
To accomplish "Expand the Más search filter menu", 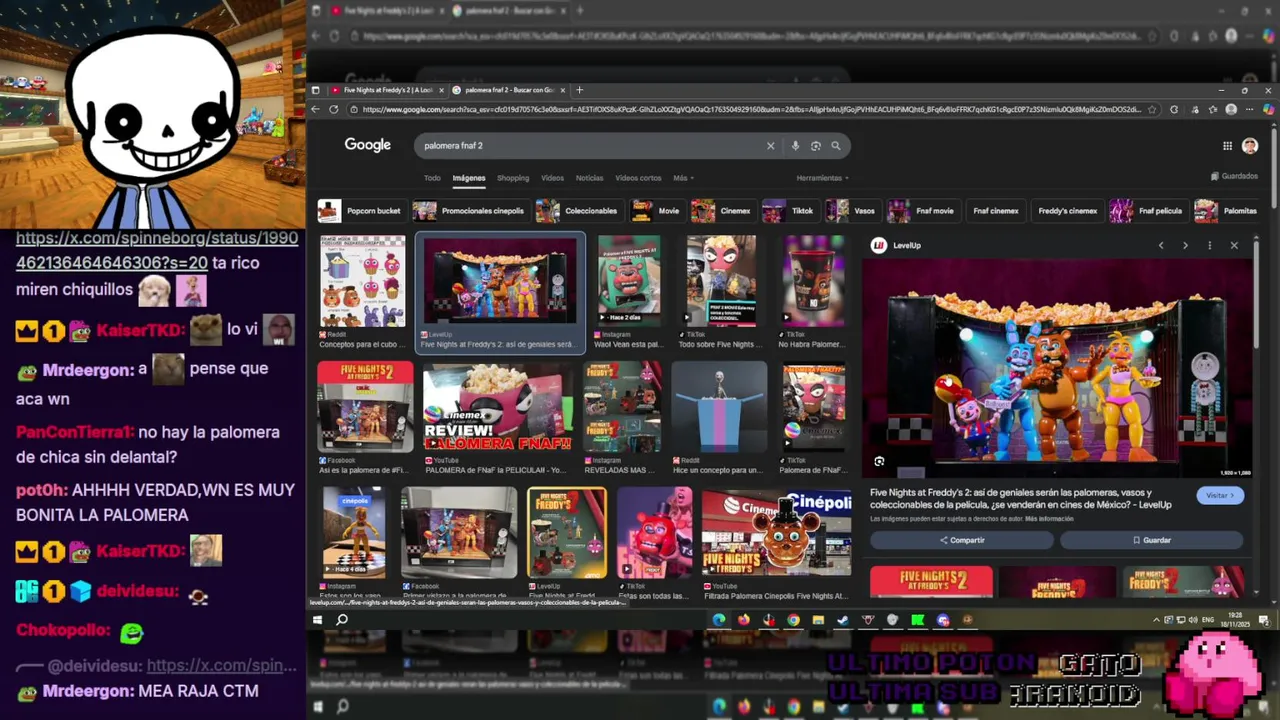I will coord(683,178).
